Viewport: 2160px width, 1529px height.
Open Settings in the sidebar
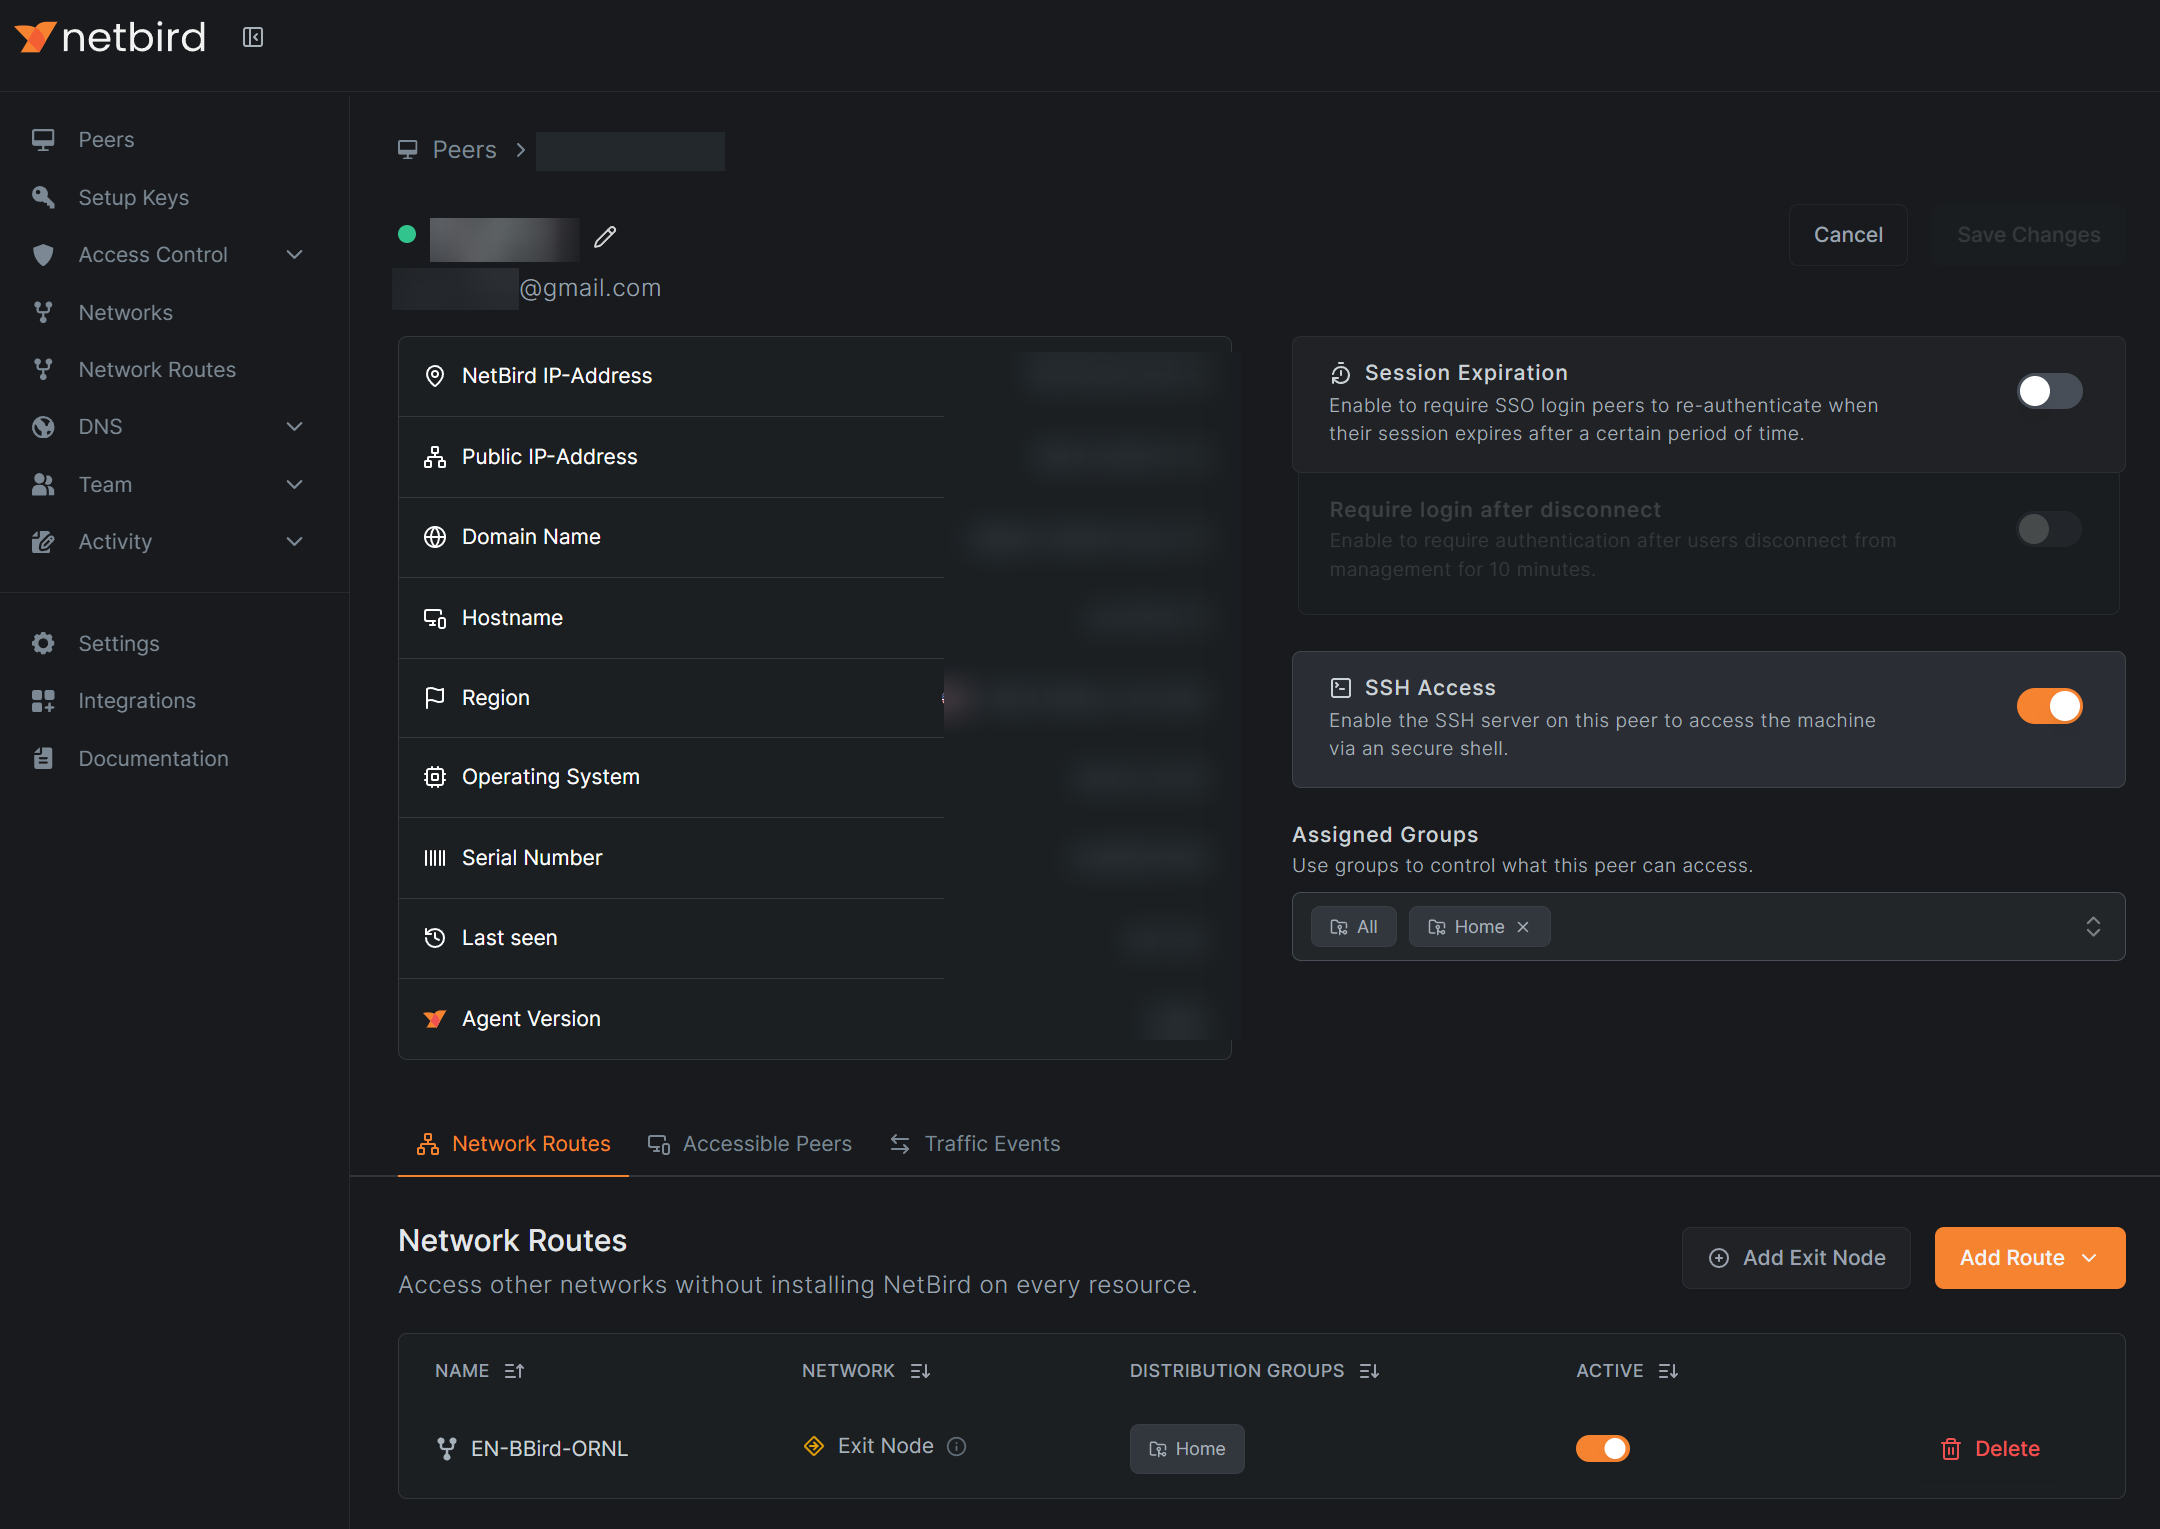point(119,643)
